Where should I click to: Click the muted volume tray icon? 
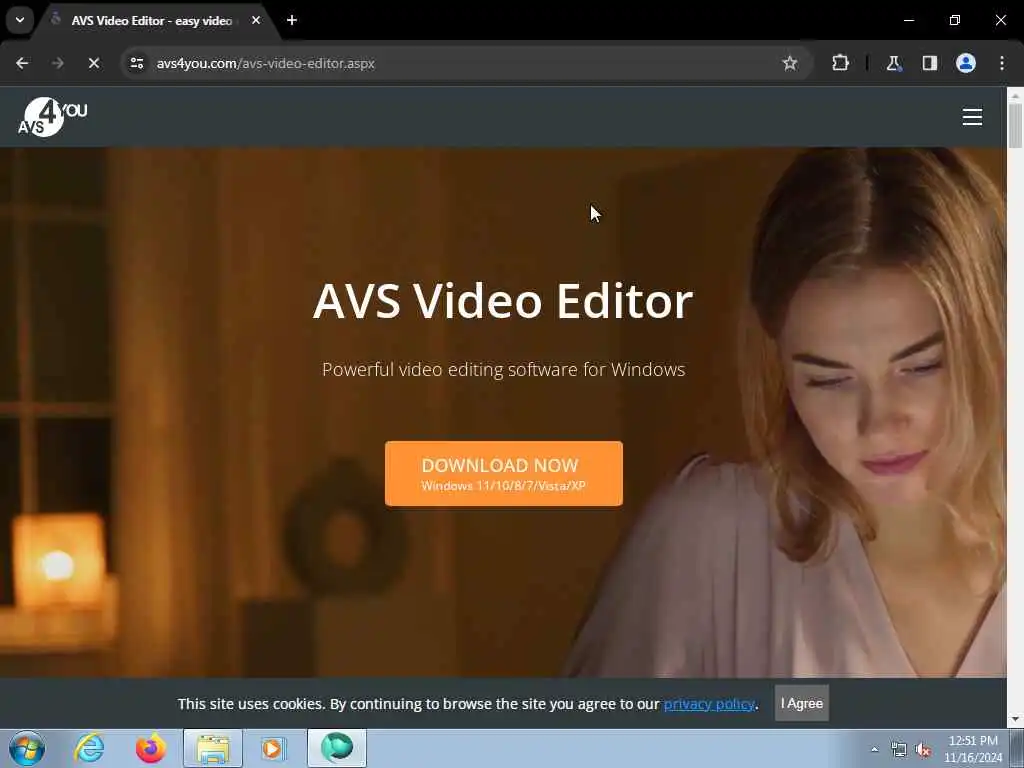(x=923, y=750)
